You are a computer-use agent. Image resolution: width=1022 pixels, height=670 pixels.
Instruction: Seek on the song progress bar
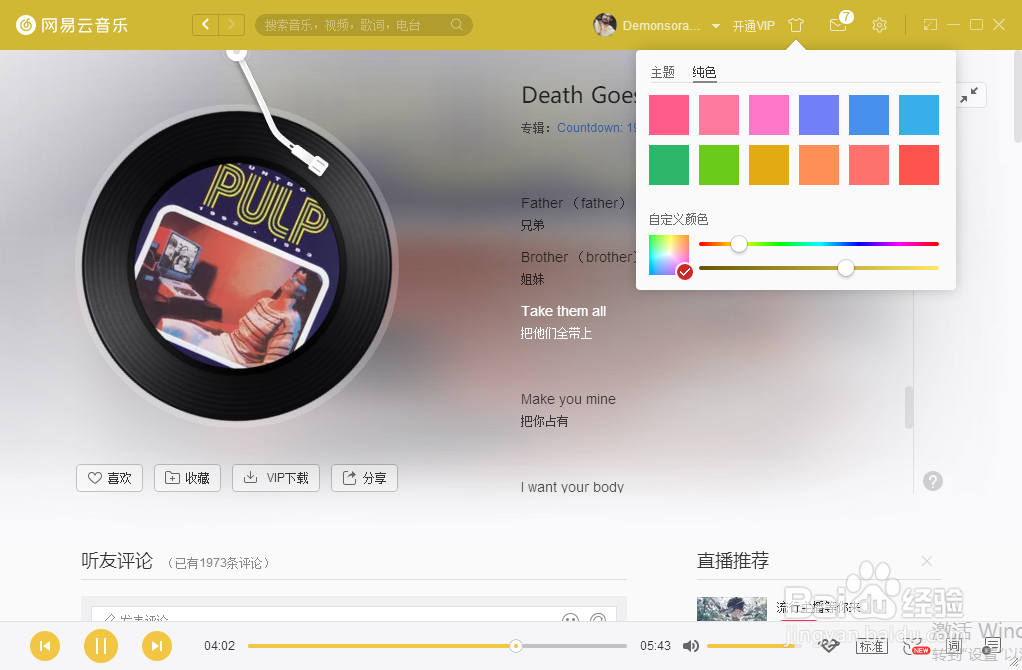[x=437, y=646]
